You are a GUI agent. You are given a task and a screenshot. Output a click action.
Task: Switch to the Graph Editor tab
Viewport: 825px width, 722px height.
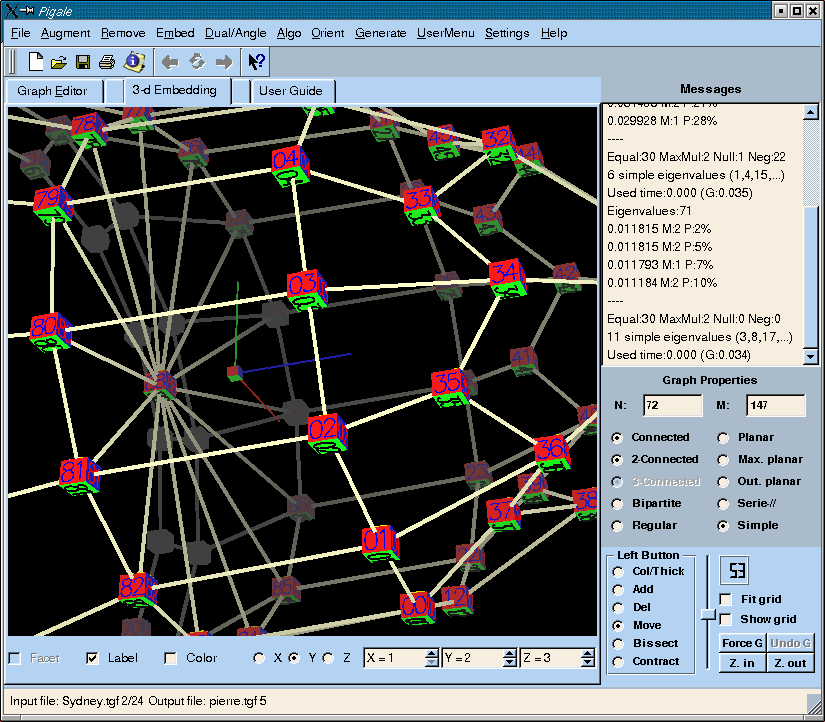pos(52,91)
